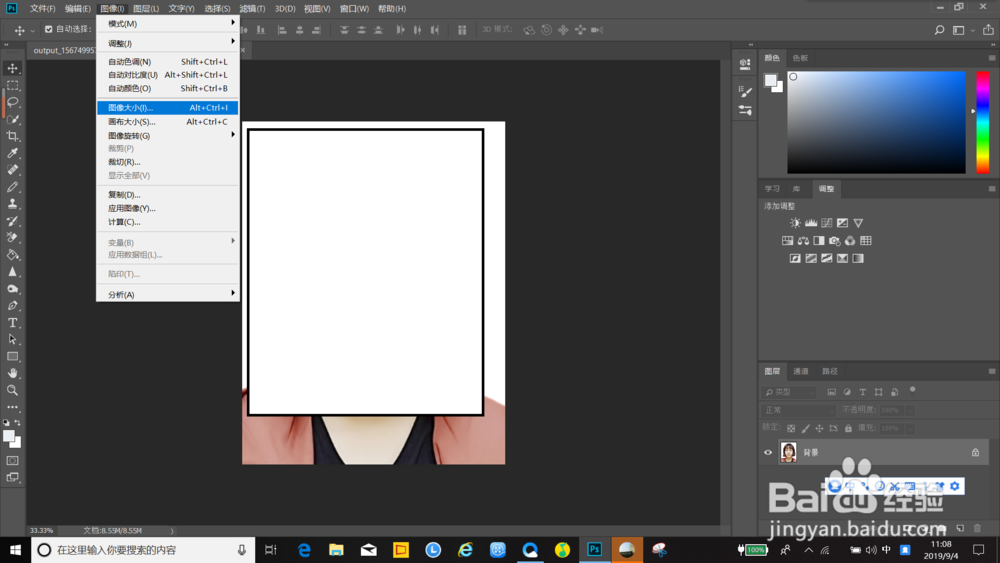
Task: Select the History Brush tool
Action: coord(13,221)
